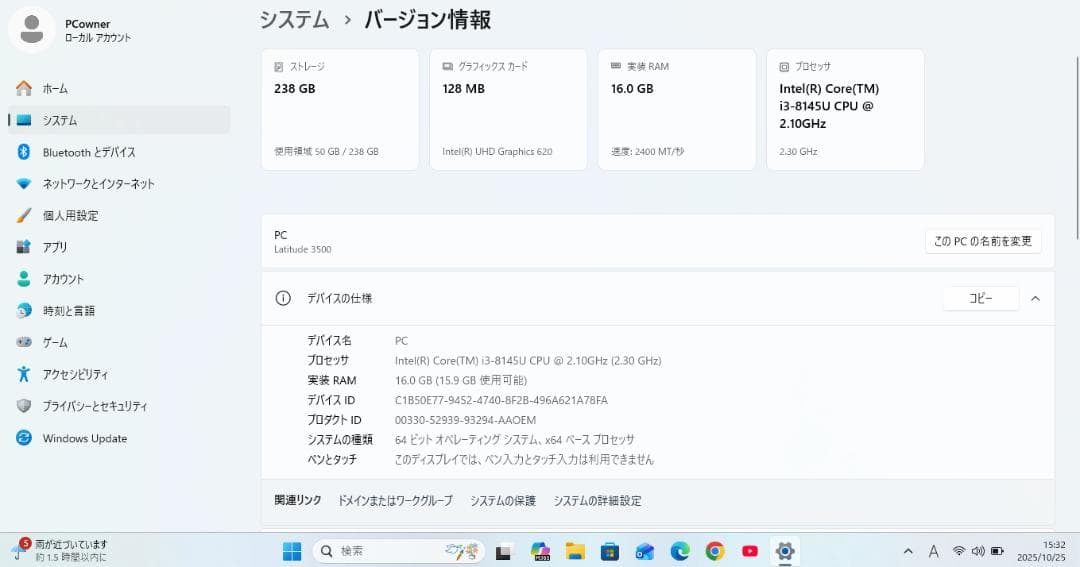Open Wi-Fi network tray icon

[958, 551]
